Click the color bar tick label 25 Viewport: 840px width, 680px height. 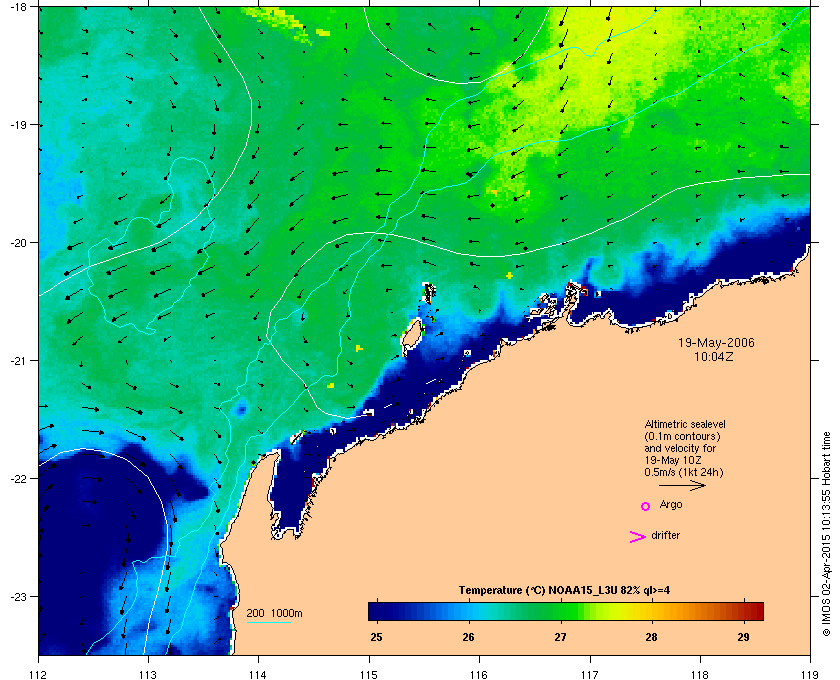pos(377,637)
